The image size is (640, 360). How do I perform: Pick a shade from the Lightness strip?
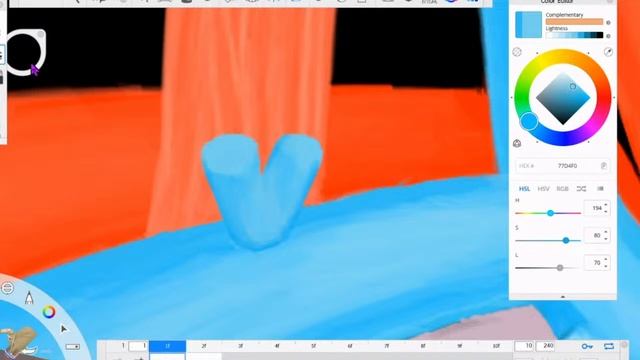tap(574, 35)
